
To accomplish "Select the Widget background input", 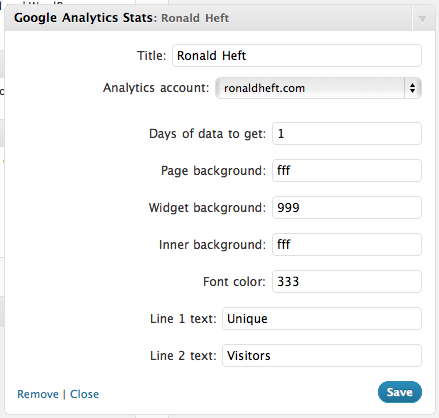I will 347,208.
